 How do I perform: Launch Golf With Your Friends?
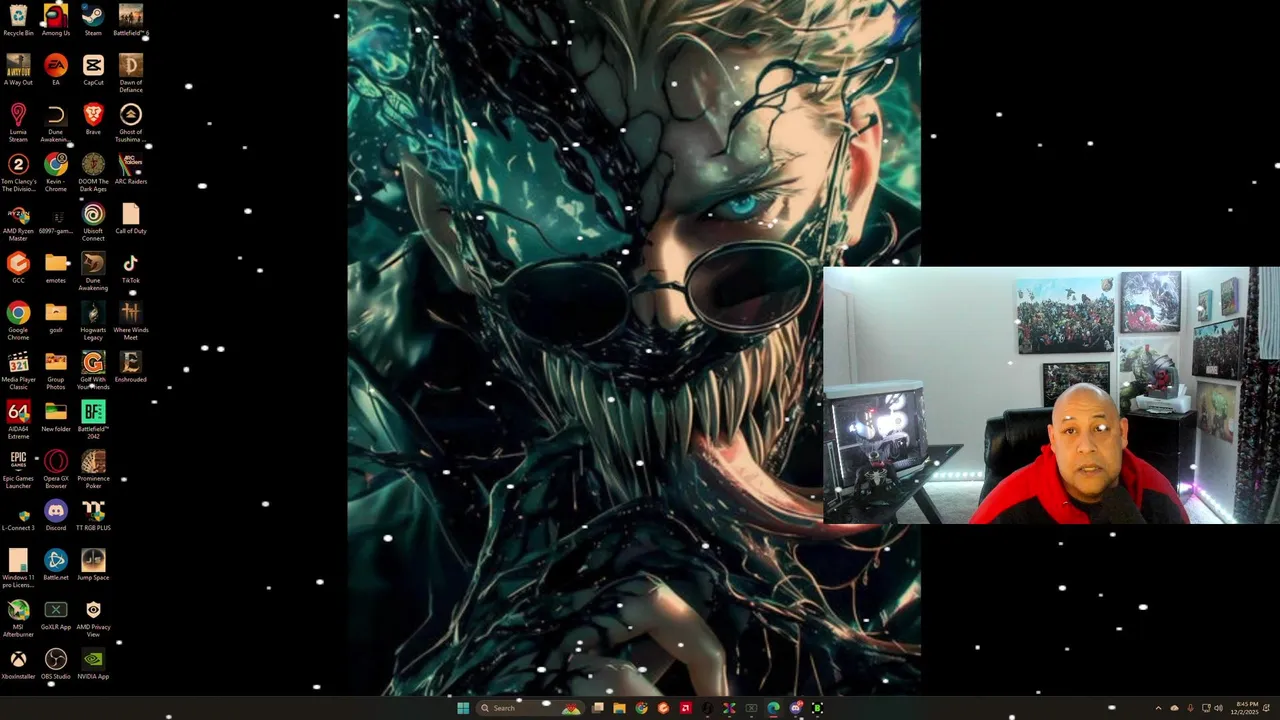(x=93, y=370)
